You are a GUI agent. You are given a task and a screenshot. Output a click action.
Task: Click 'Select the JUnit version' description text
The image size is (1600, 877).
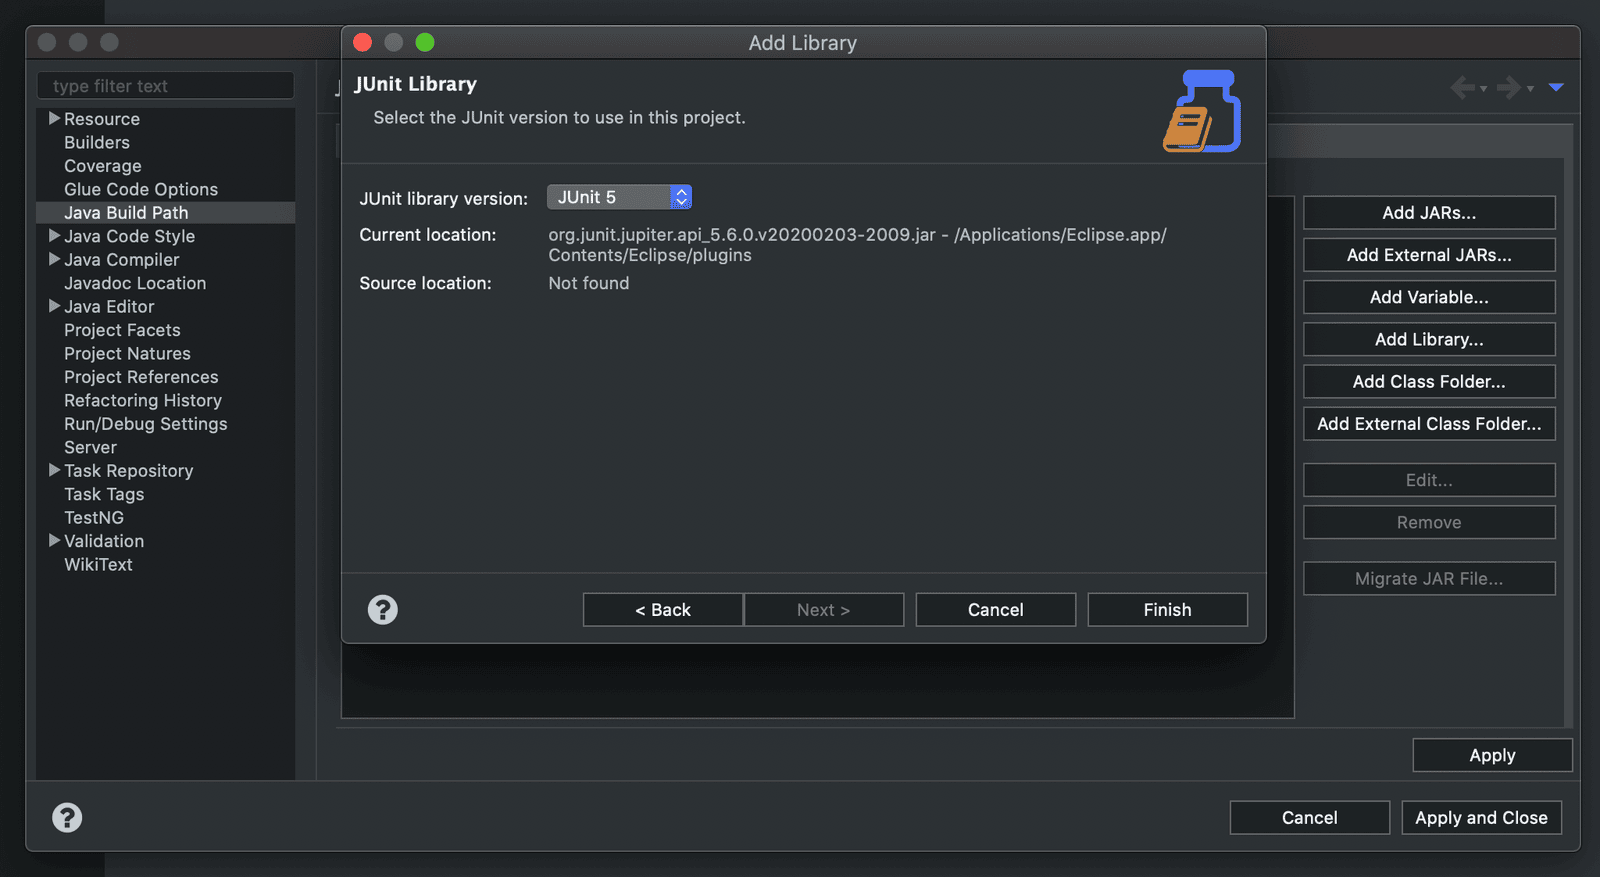pyautogui.click(x=559, y=117)
